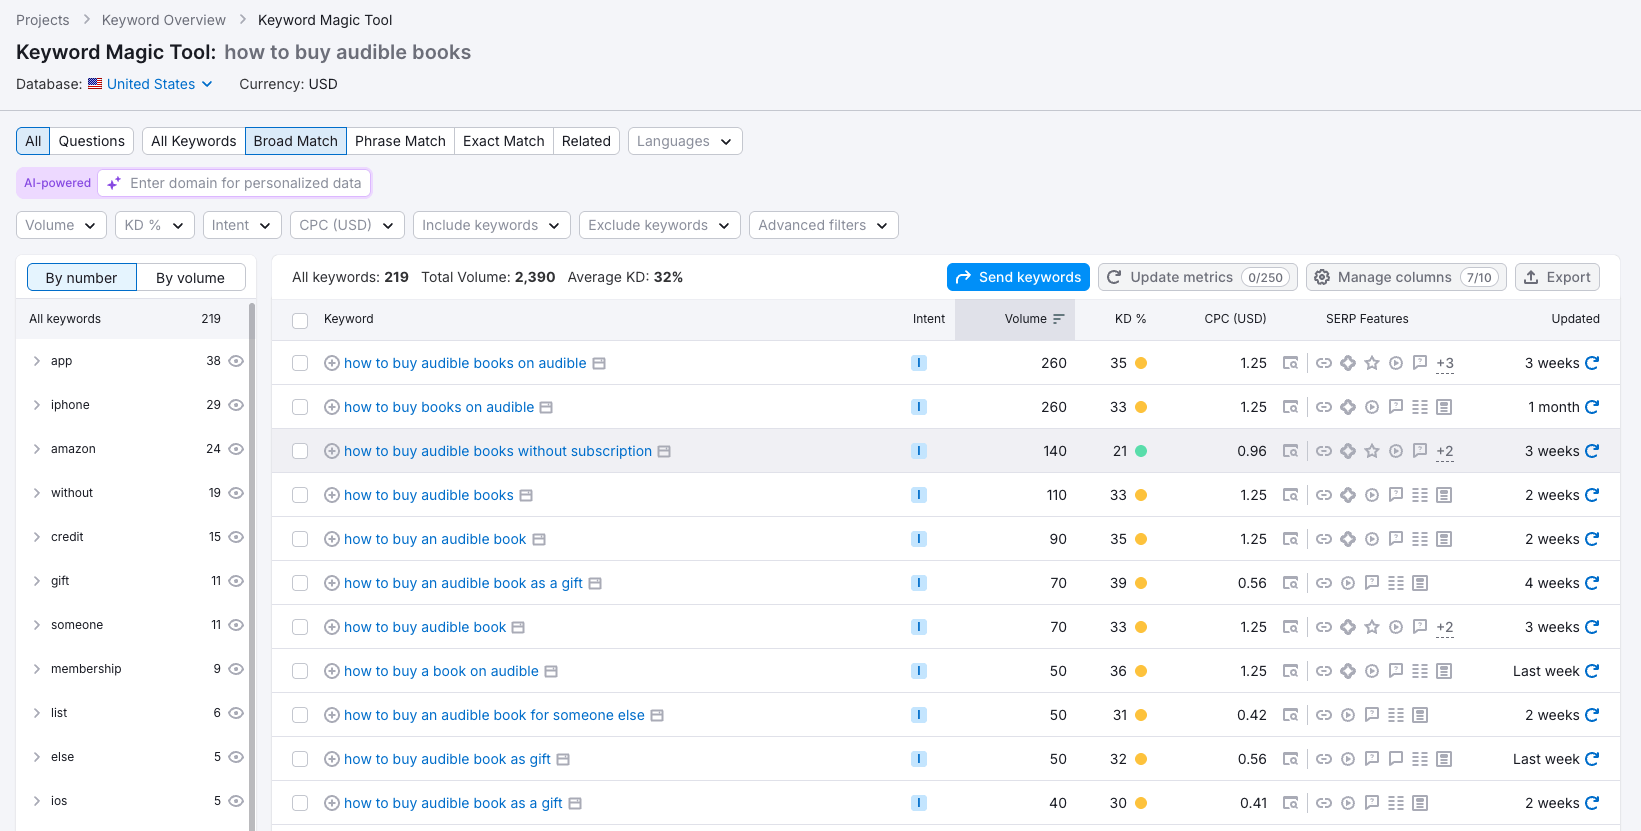Select Exact Match tab
Viewport: 1641px width, 831px height.
504,141
